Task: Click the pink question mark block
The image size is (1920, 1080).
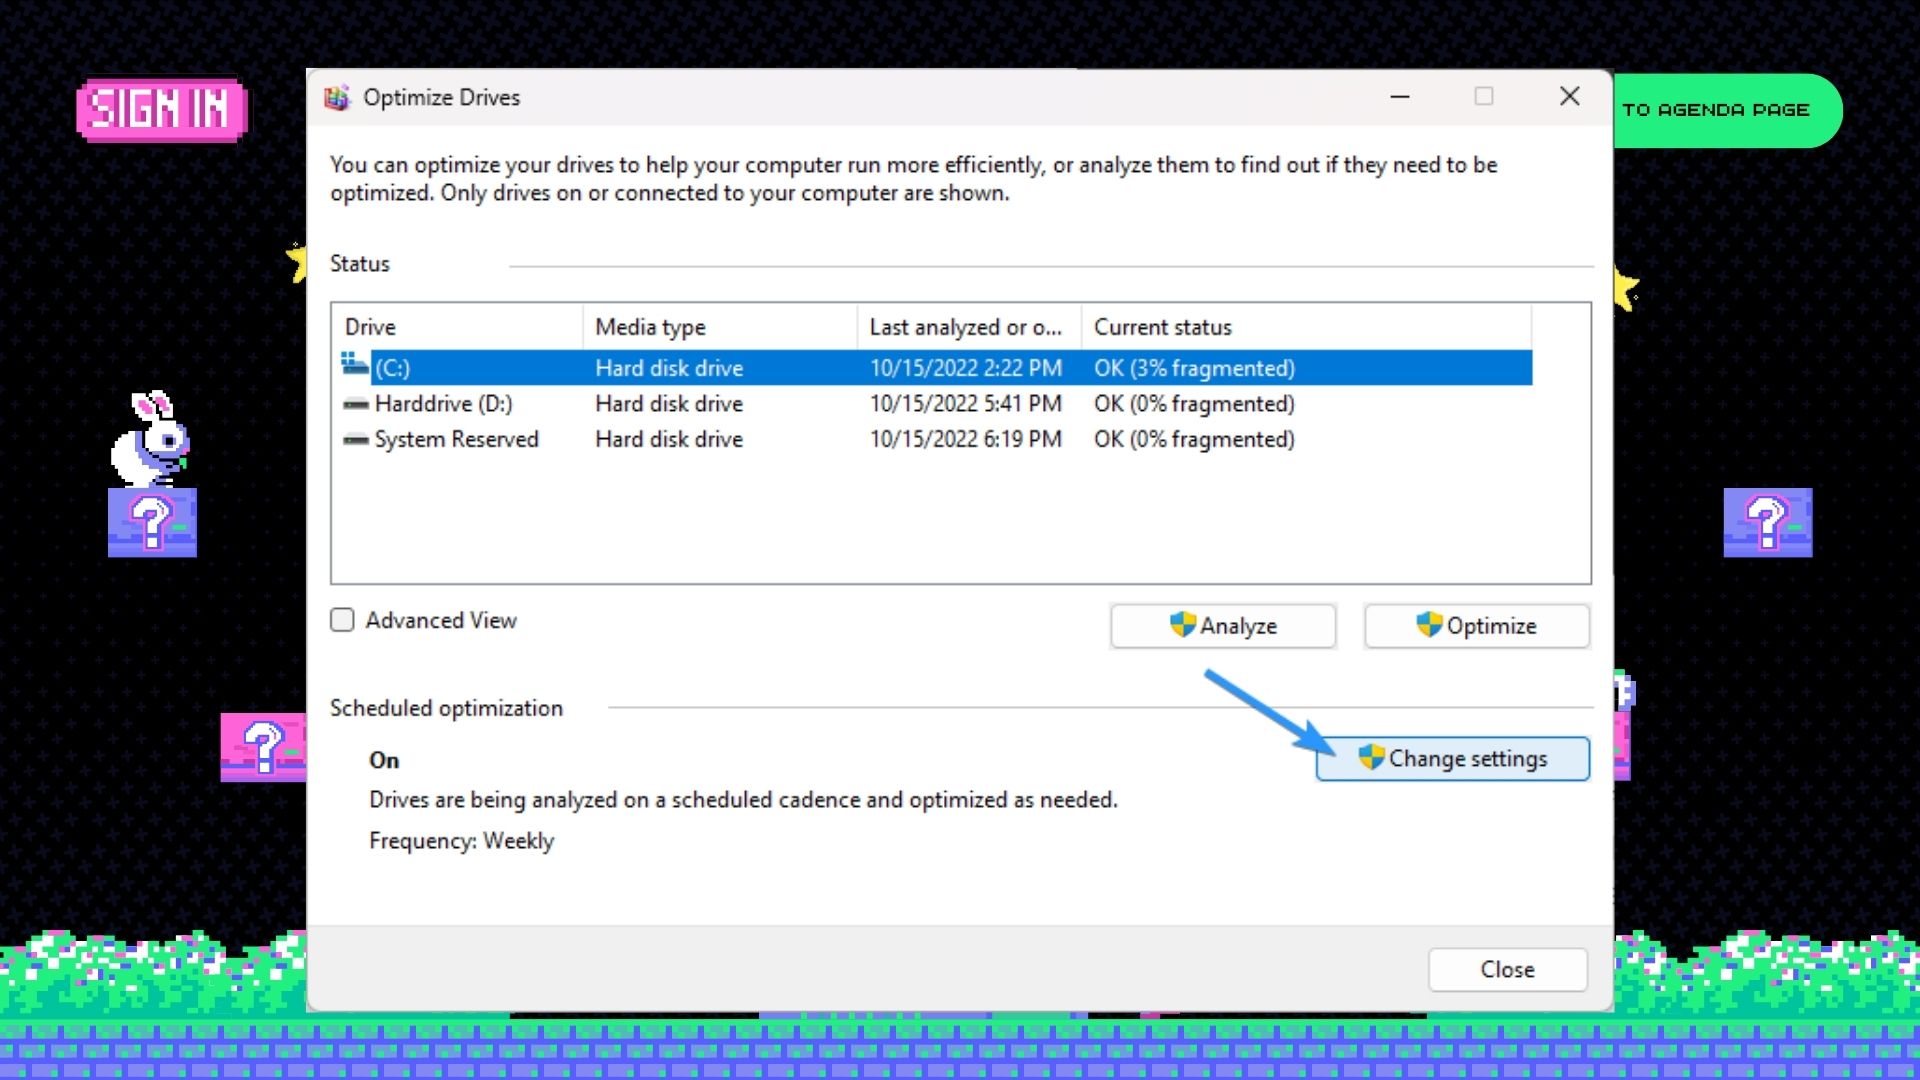Action: pos(263,747)
